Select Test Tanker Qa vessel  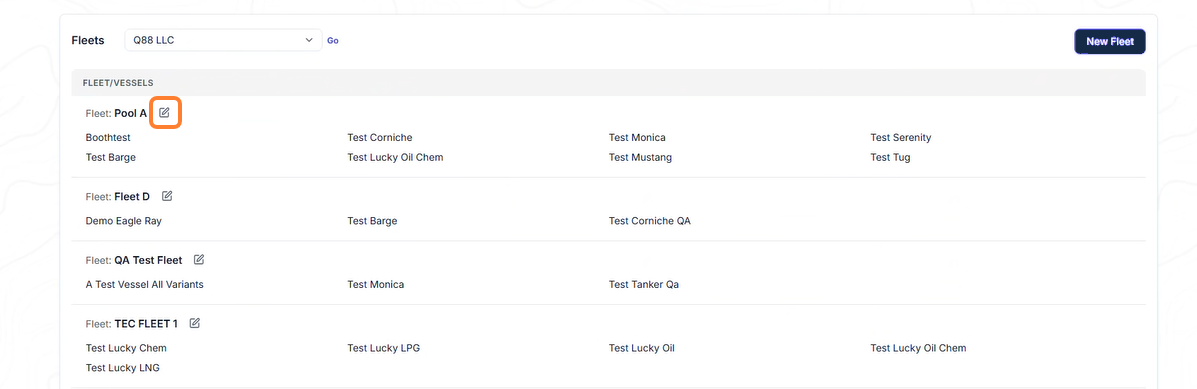click(644, 285)
